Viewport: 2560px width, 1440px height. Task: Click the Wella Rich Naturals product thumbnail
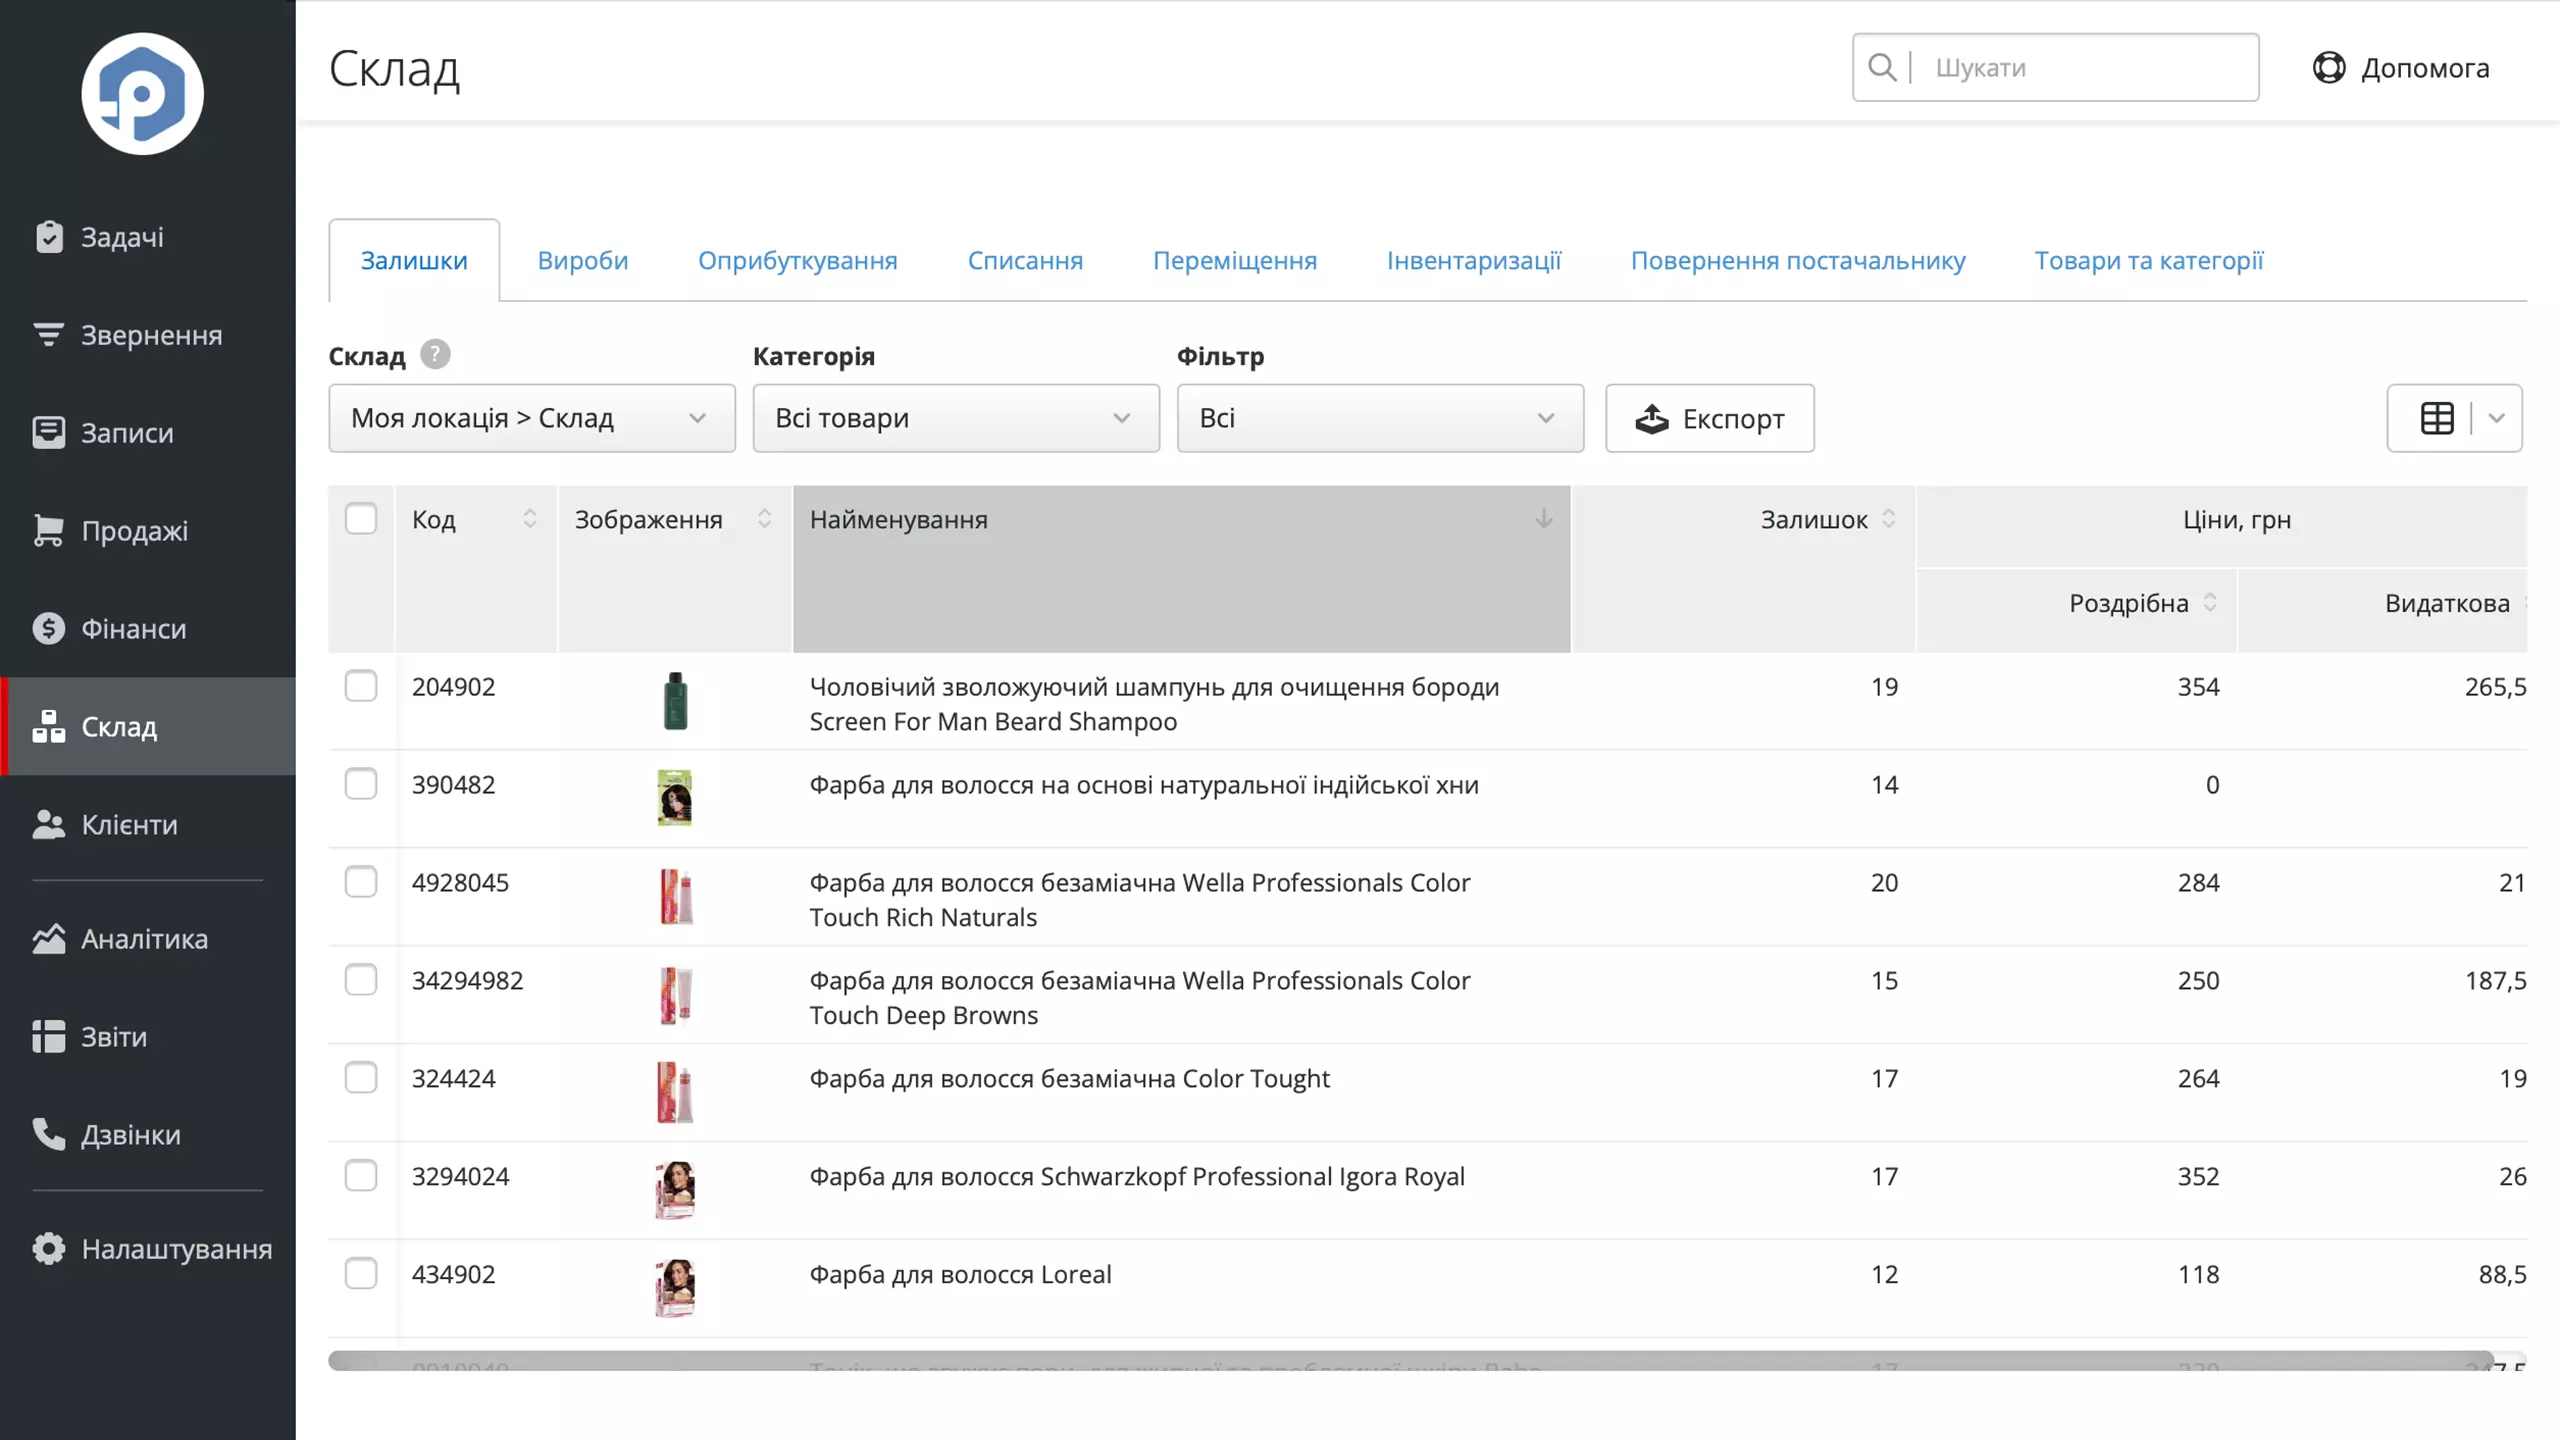point(675,895)
